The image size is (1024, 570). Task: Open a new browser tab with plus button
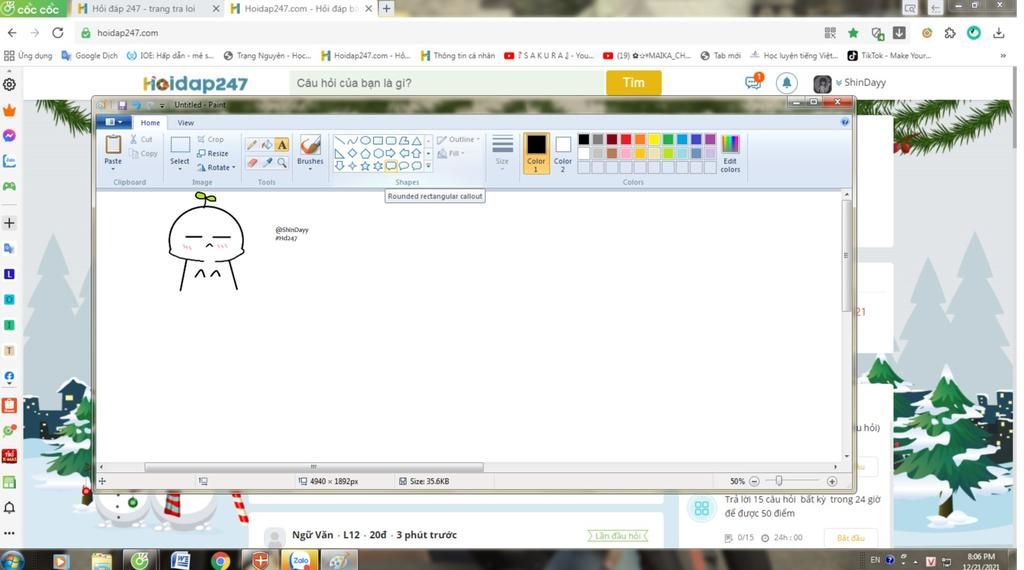tap(386, 8)
